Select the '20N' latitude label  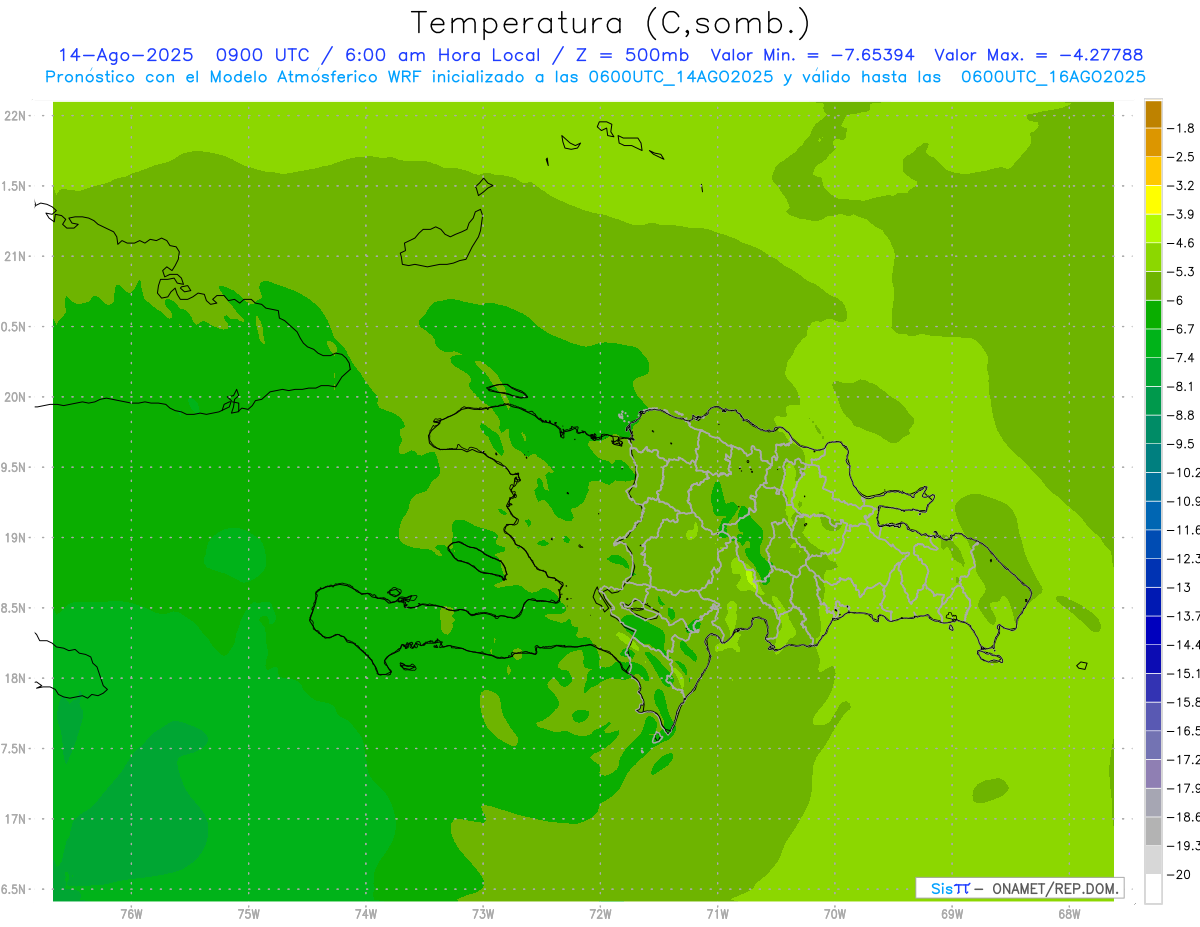point(16,398)
